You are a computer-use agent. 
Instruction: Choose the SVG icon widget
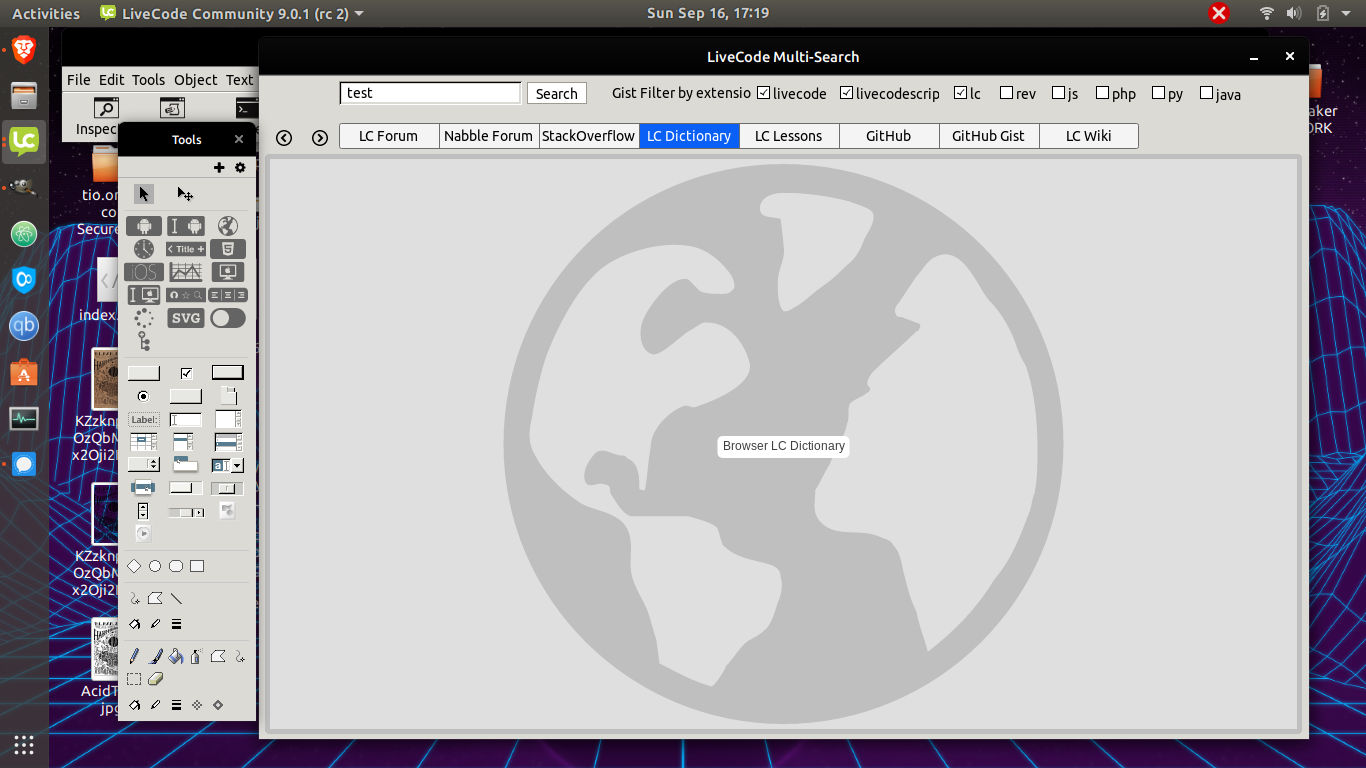pos(186,318)
